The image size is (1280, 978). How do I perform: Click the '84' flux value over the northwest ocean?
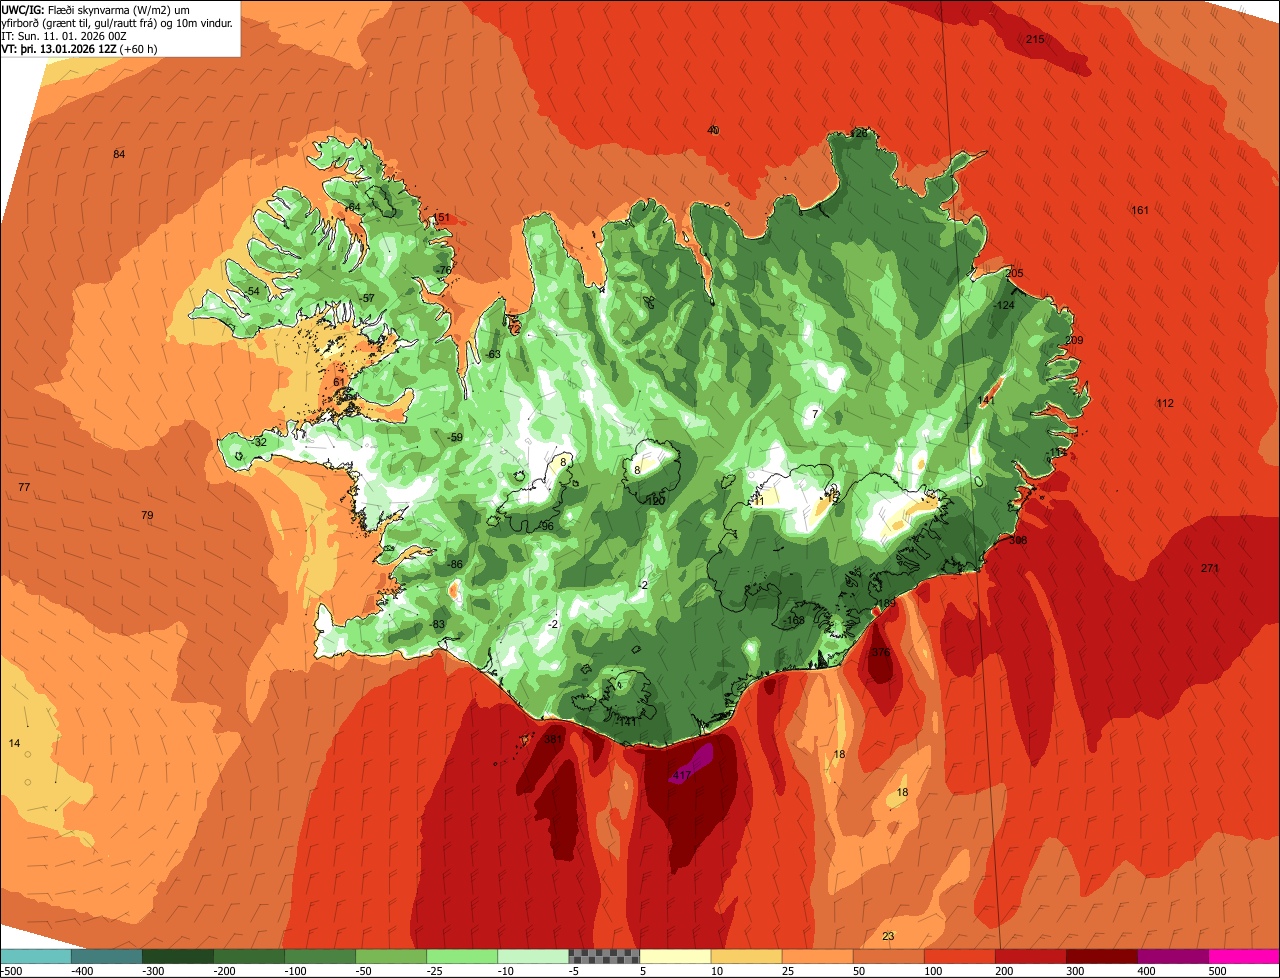pos(119,154)
